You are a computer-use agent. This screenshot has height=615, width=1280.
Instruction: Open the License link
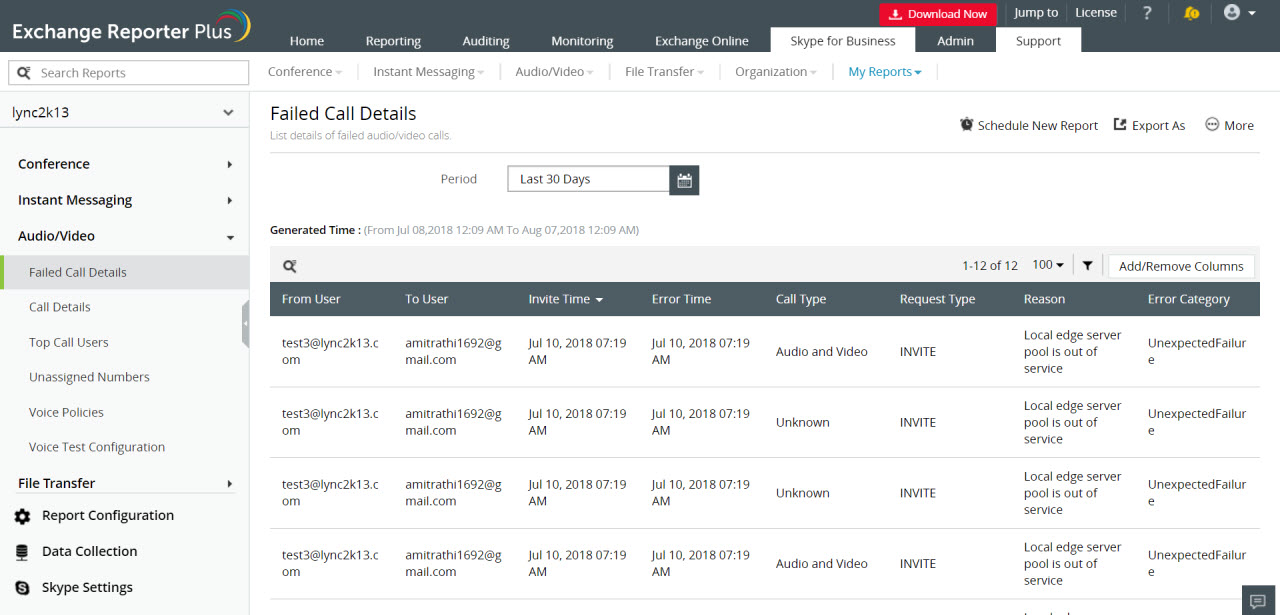(1096, 13)
